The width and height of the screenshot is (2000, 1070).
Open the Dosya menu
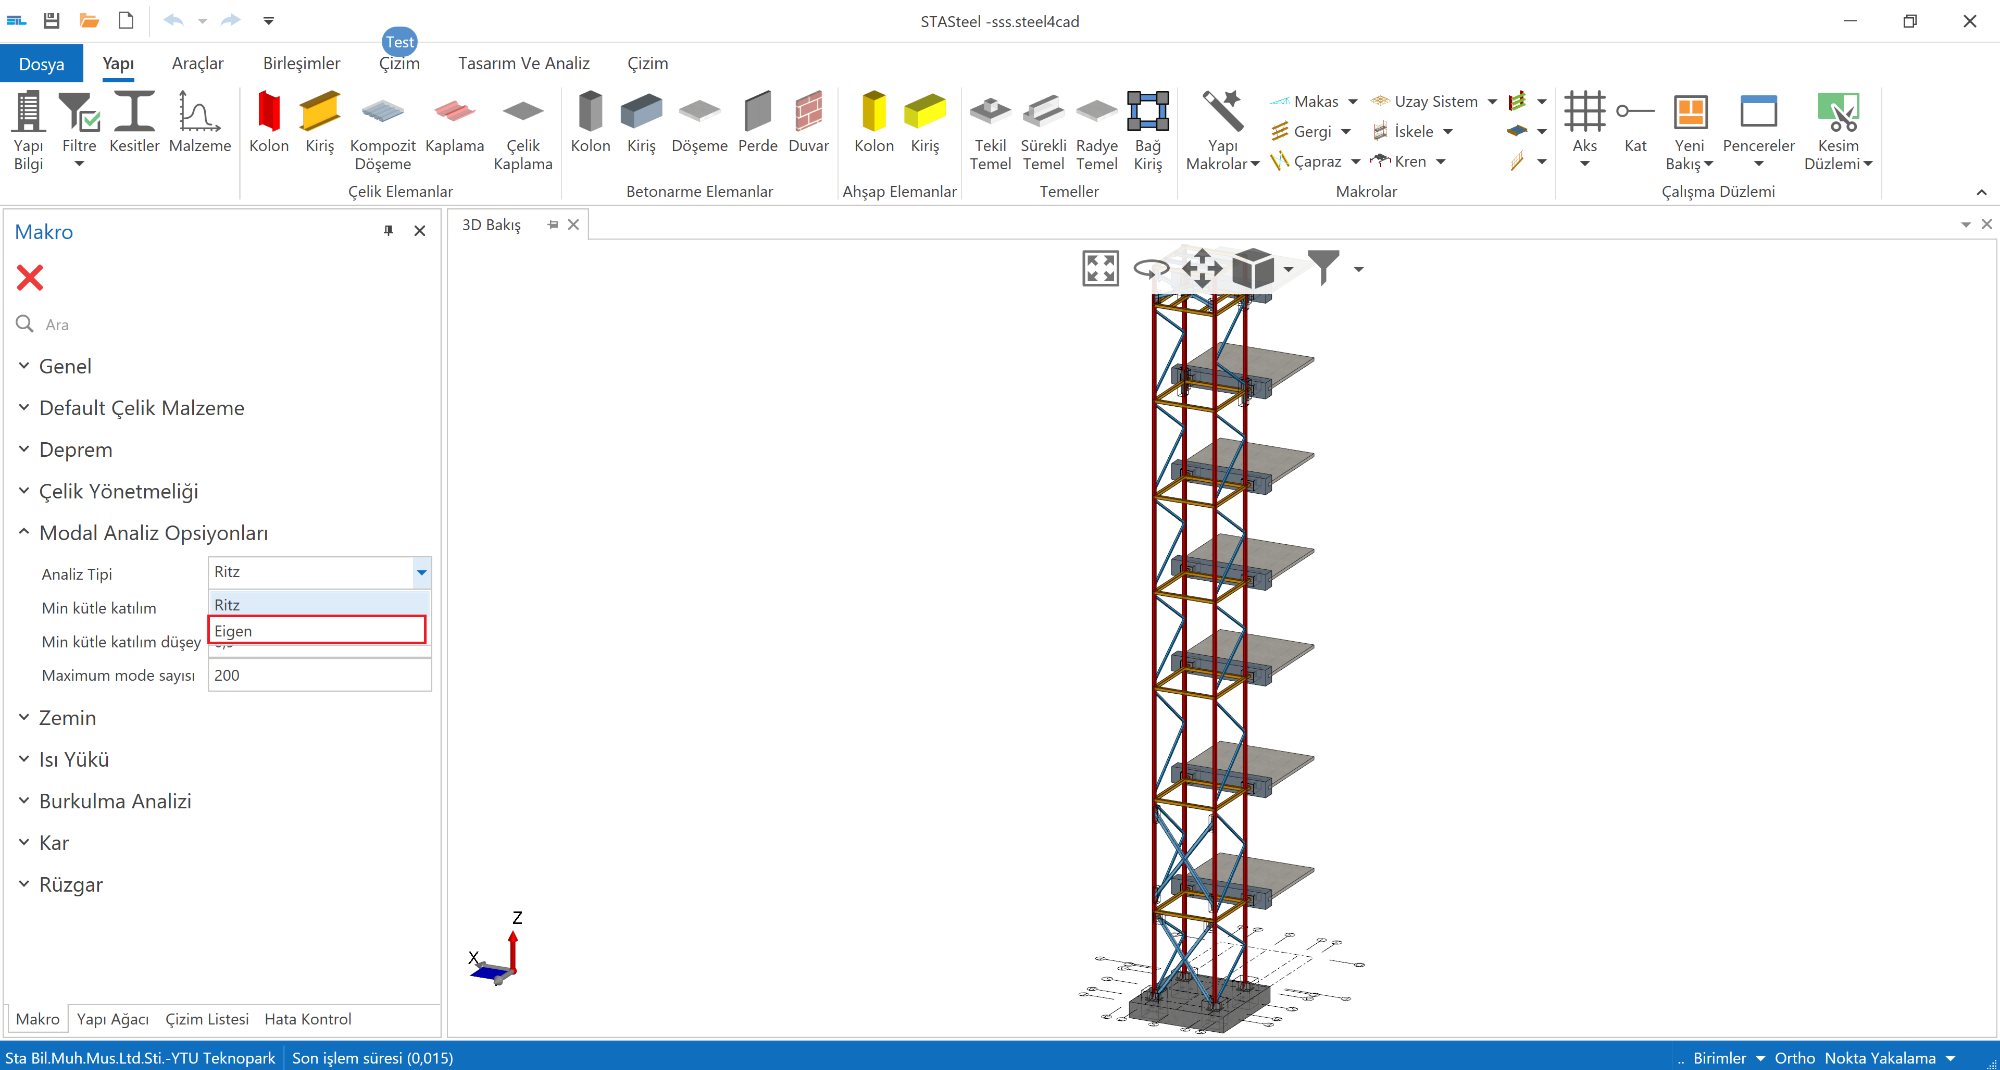coord(41,64)
